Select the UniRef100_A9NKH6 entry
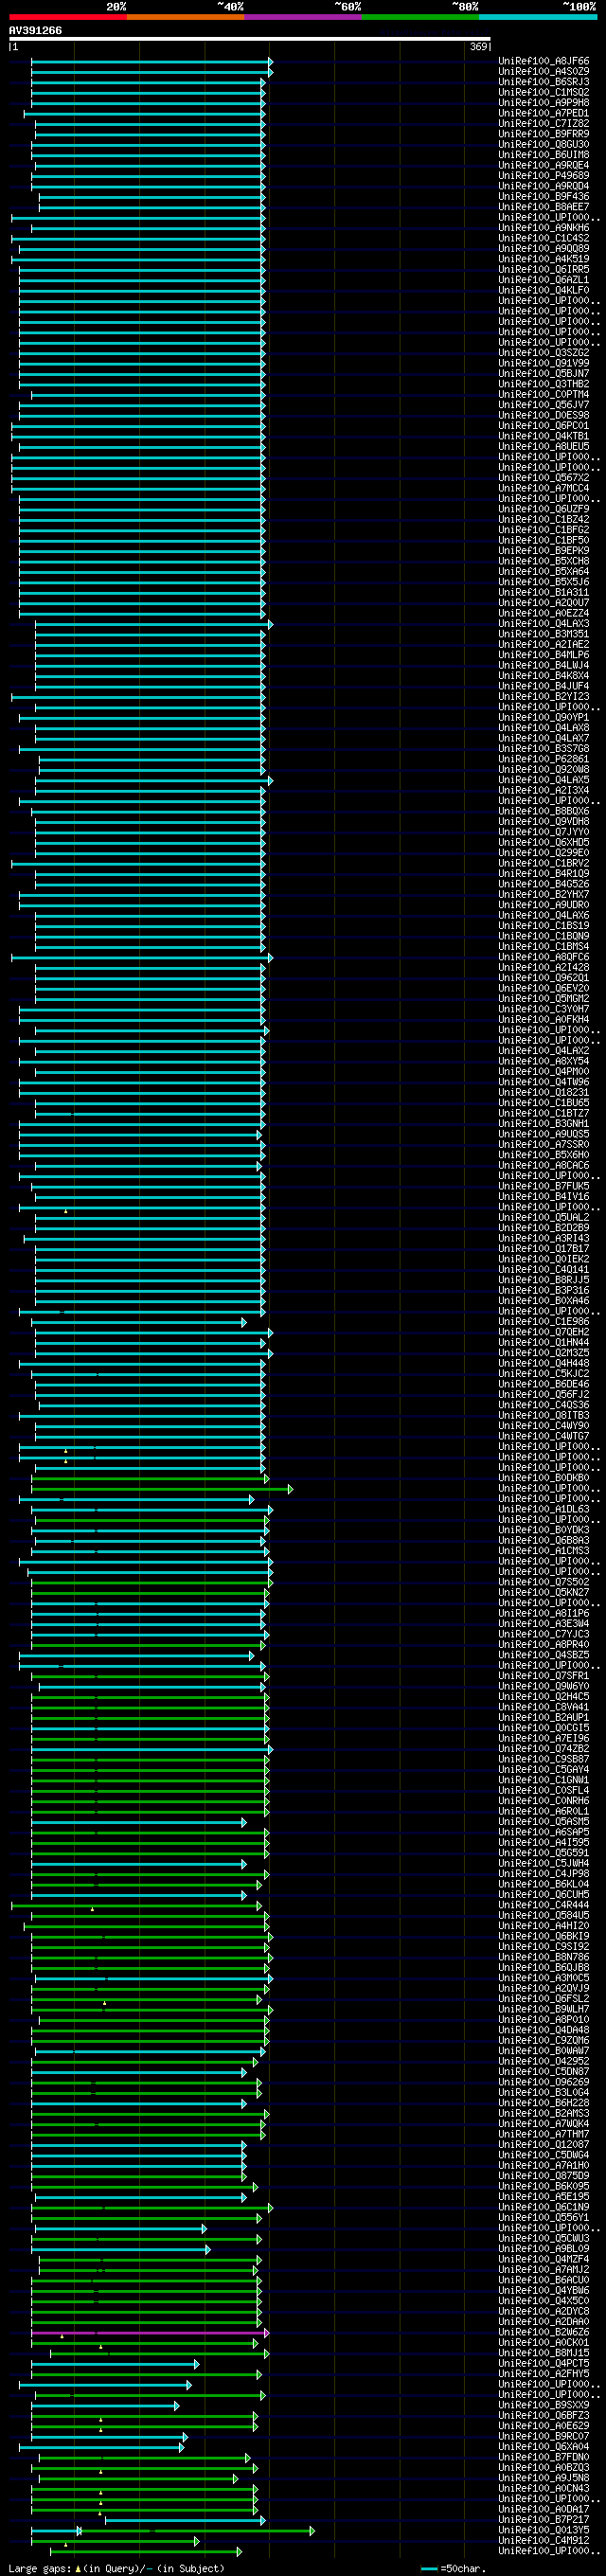Image resolution: width=606 pixels, height=2576 pixels. (x=544, y=228)
